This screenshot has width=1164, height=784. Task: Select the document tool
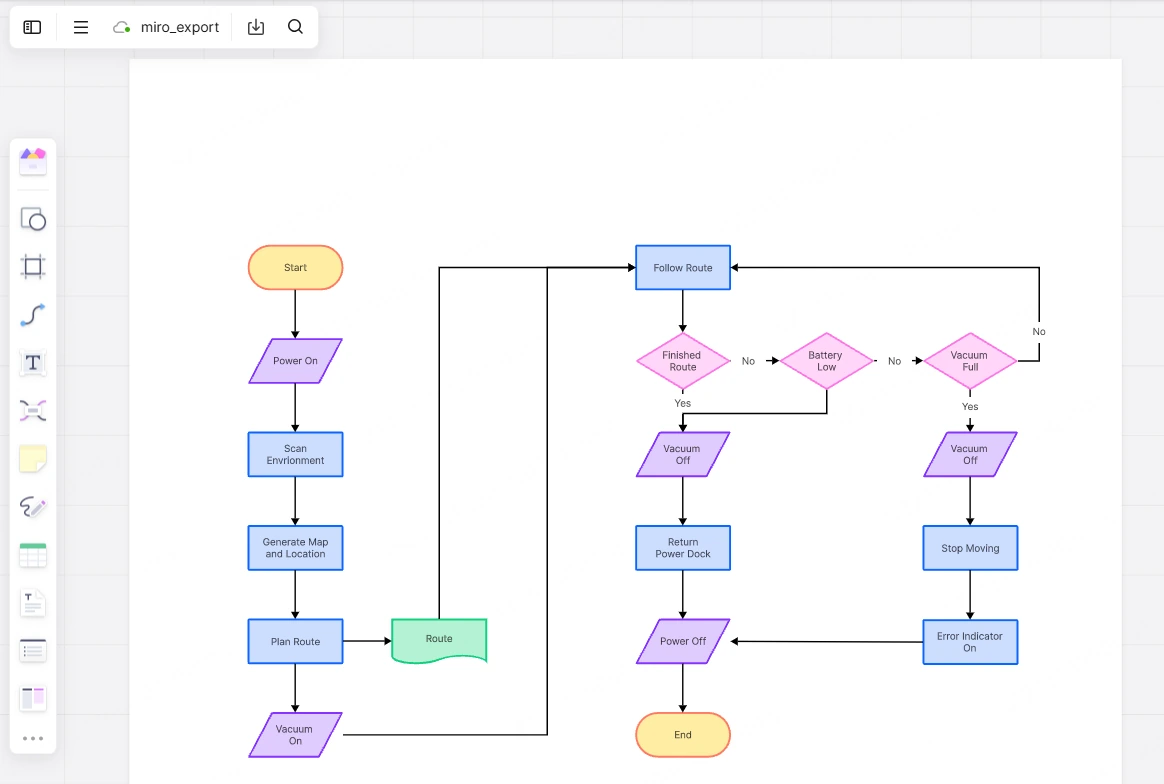tap(33, 603)
